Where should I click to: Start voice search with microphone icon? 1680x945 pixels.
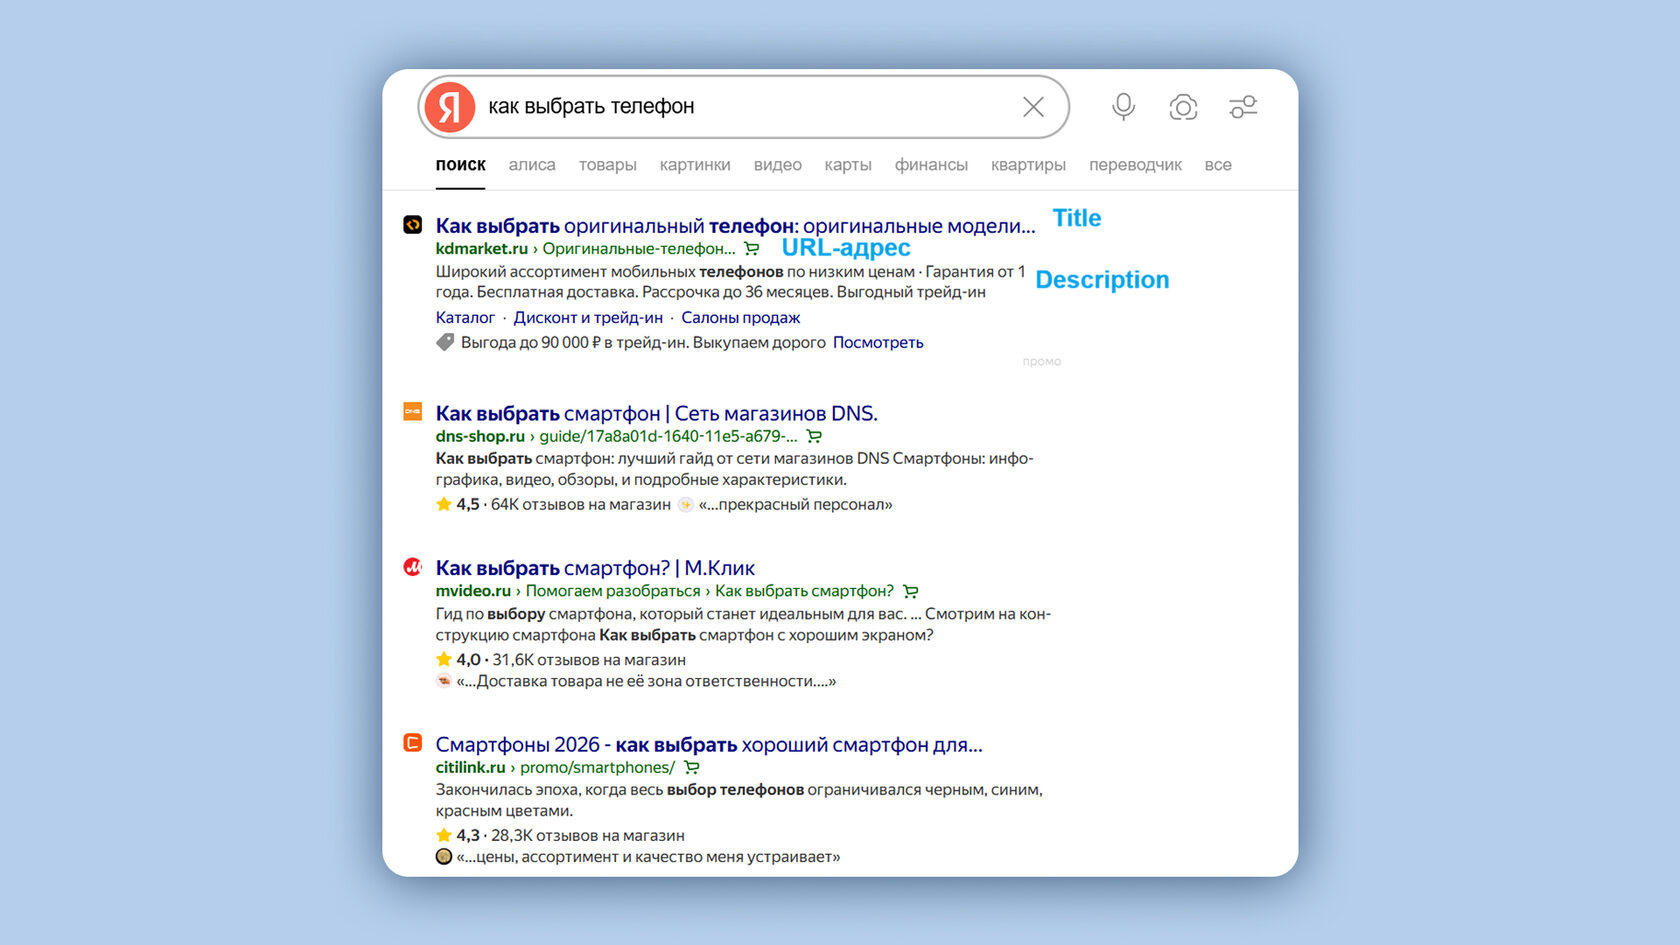pos(1123,107)
